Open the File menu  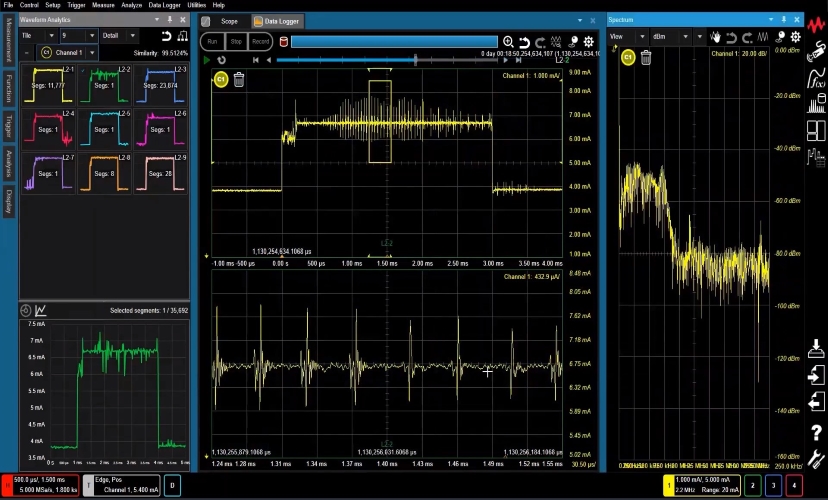click(8, 5)
